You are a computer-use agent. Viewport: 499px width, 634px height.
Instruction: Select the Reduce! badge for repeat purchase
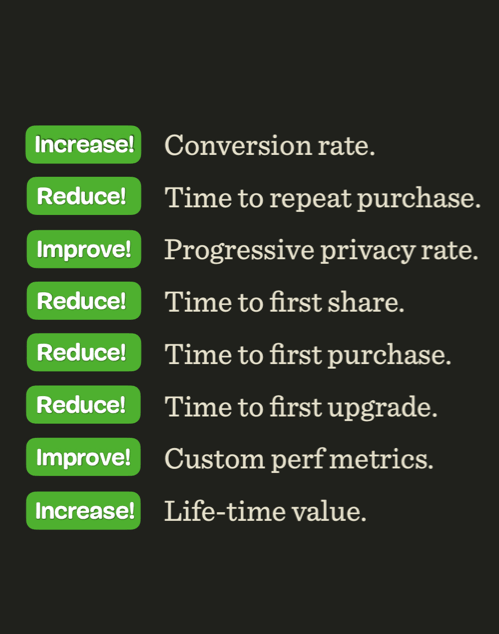click(84, 196)
